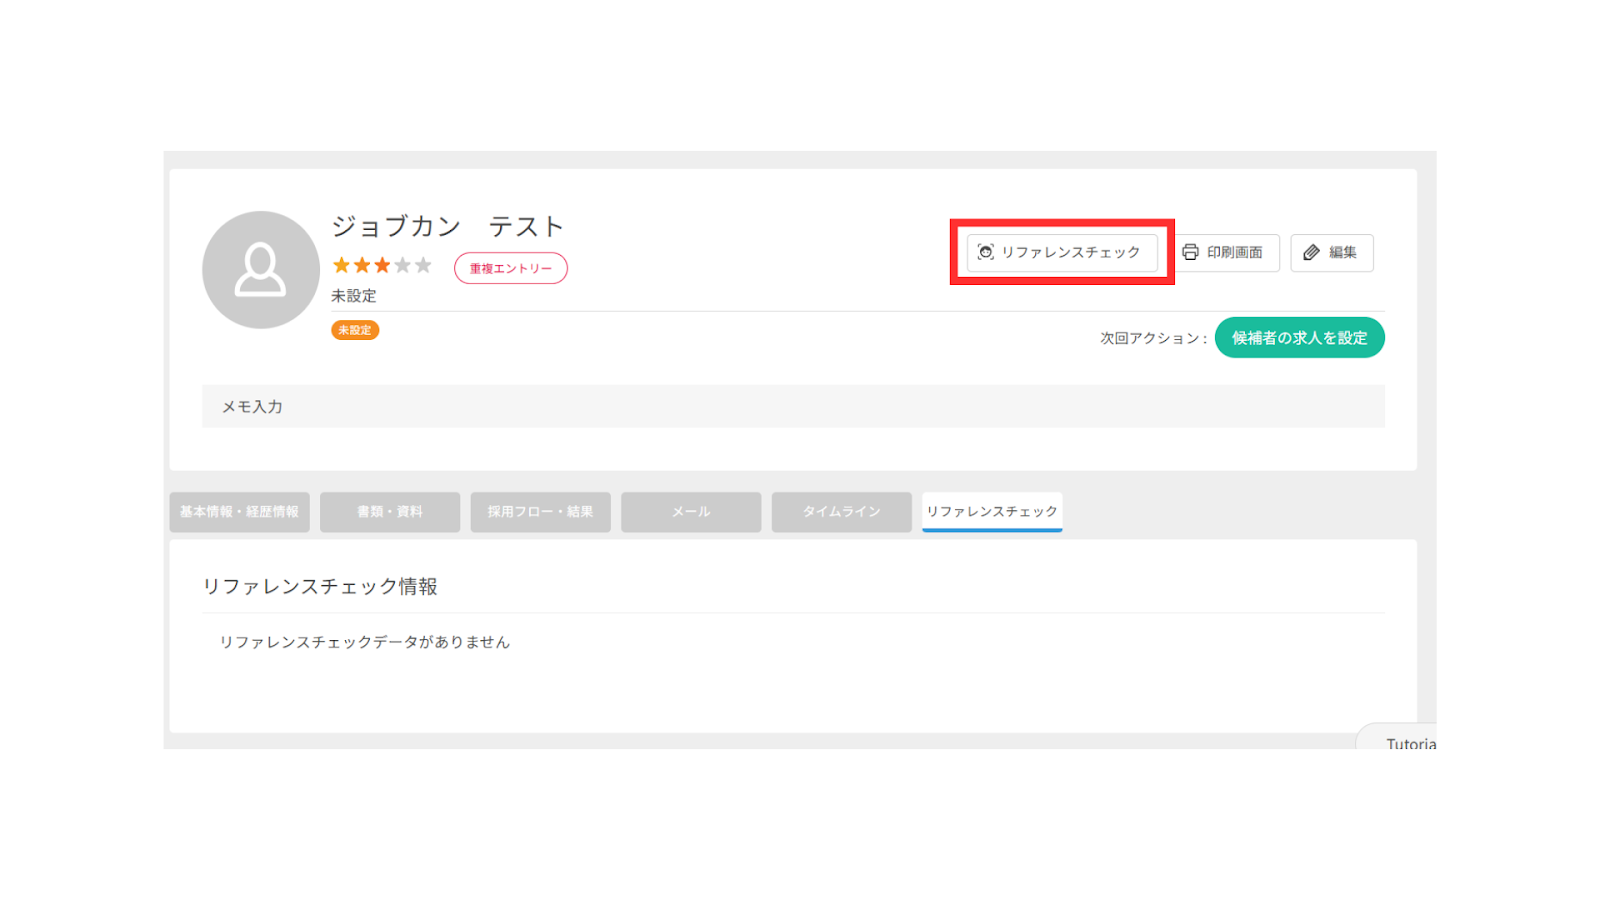Click into the メモ入力 field
The height and width of the screenshot is (900, 1600).
coord(793,407)
